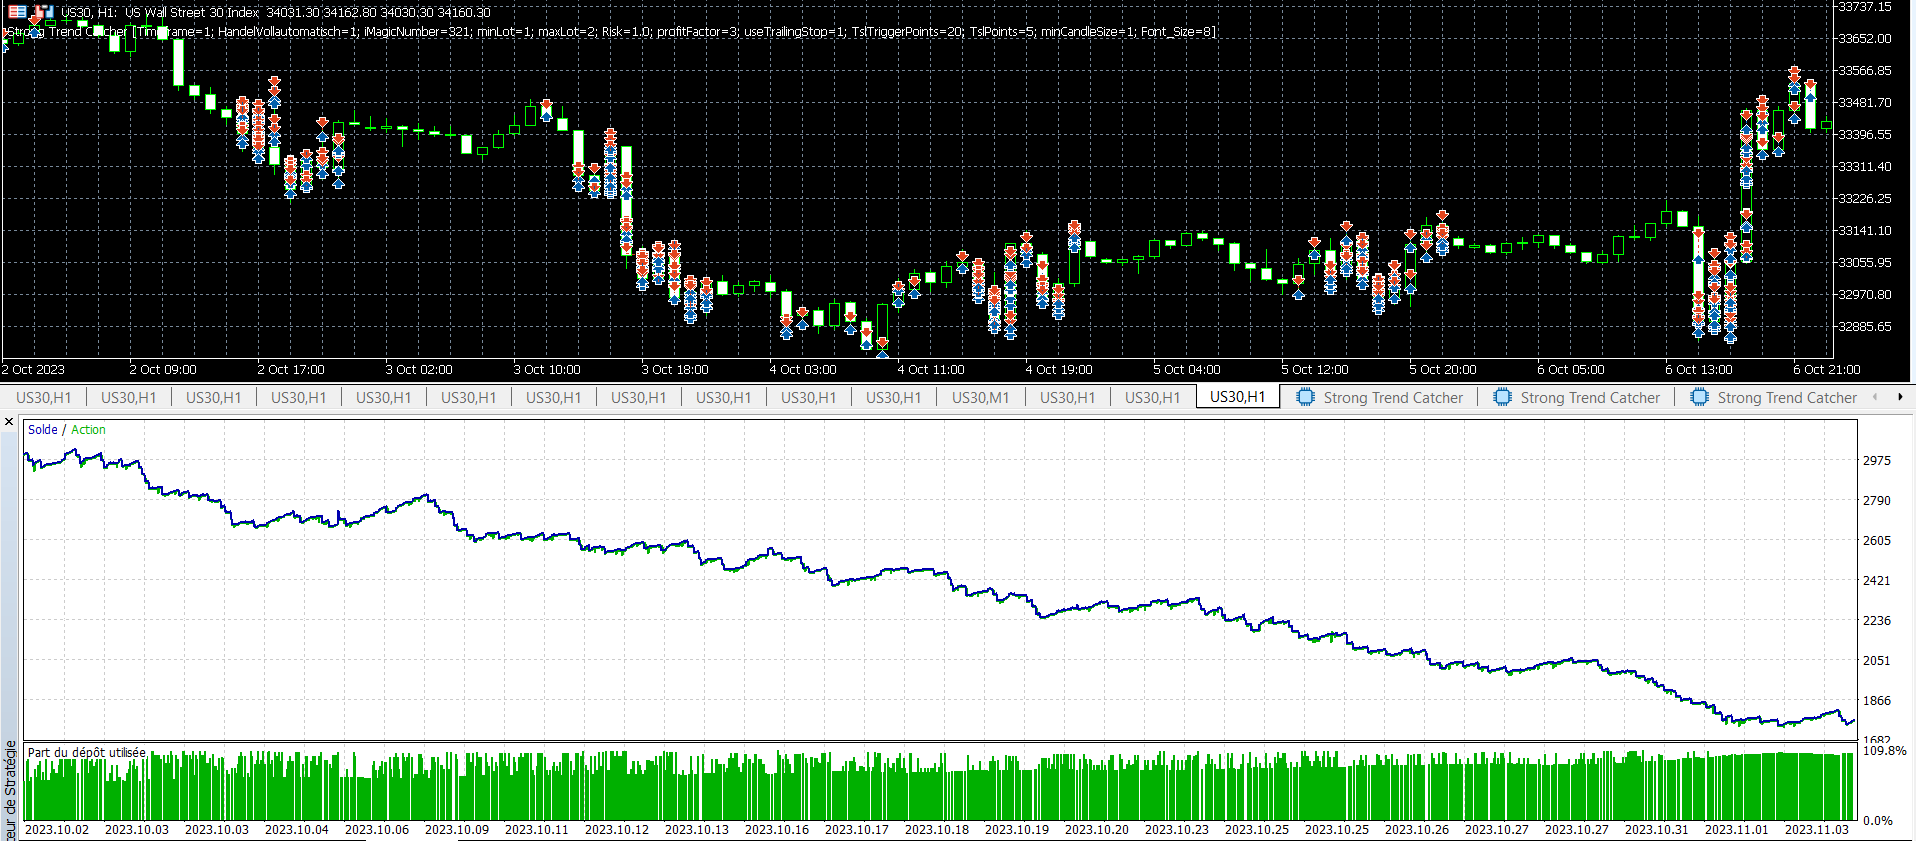Click the 'HandelVollautomatisch=1' parameter text
Screen dimensions: 1916x841
click(288, 32)
